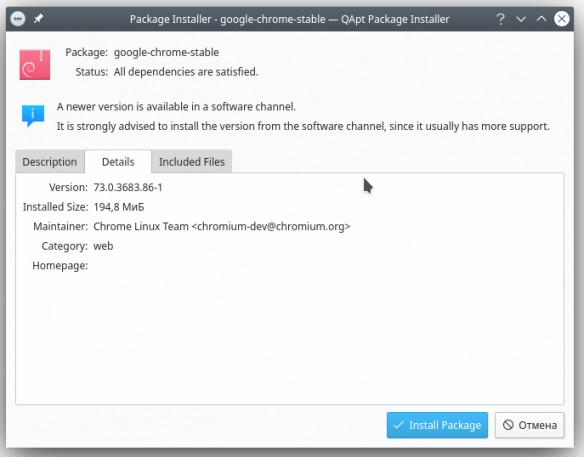Toggle the pin window icon
The image size is (584, 457).
point(38,19)
